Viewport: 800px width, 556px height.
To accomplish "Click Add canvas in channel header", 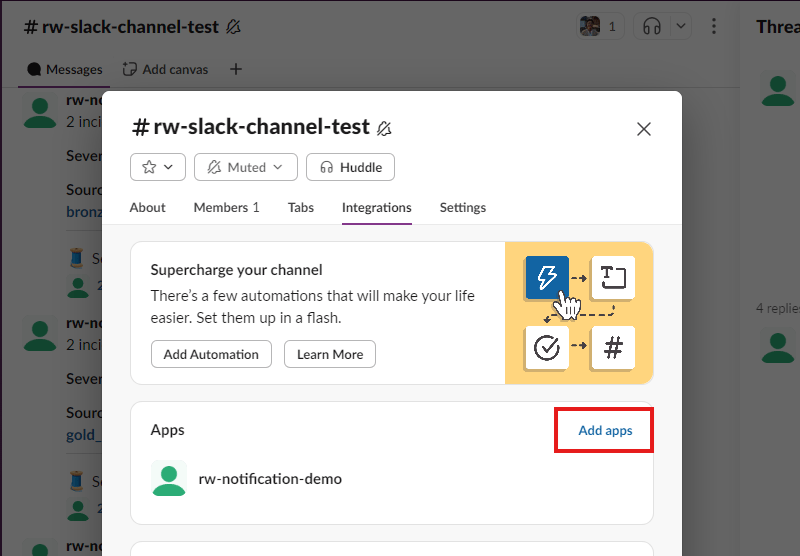I will (x=165, y=69).
